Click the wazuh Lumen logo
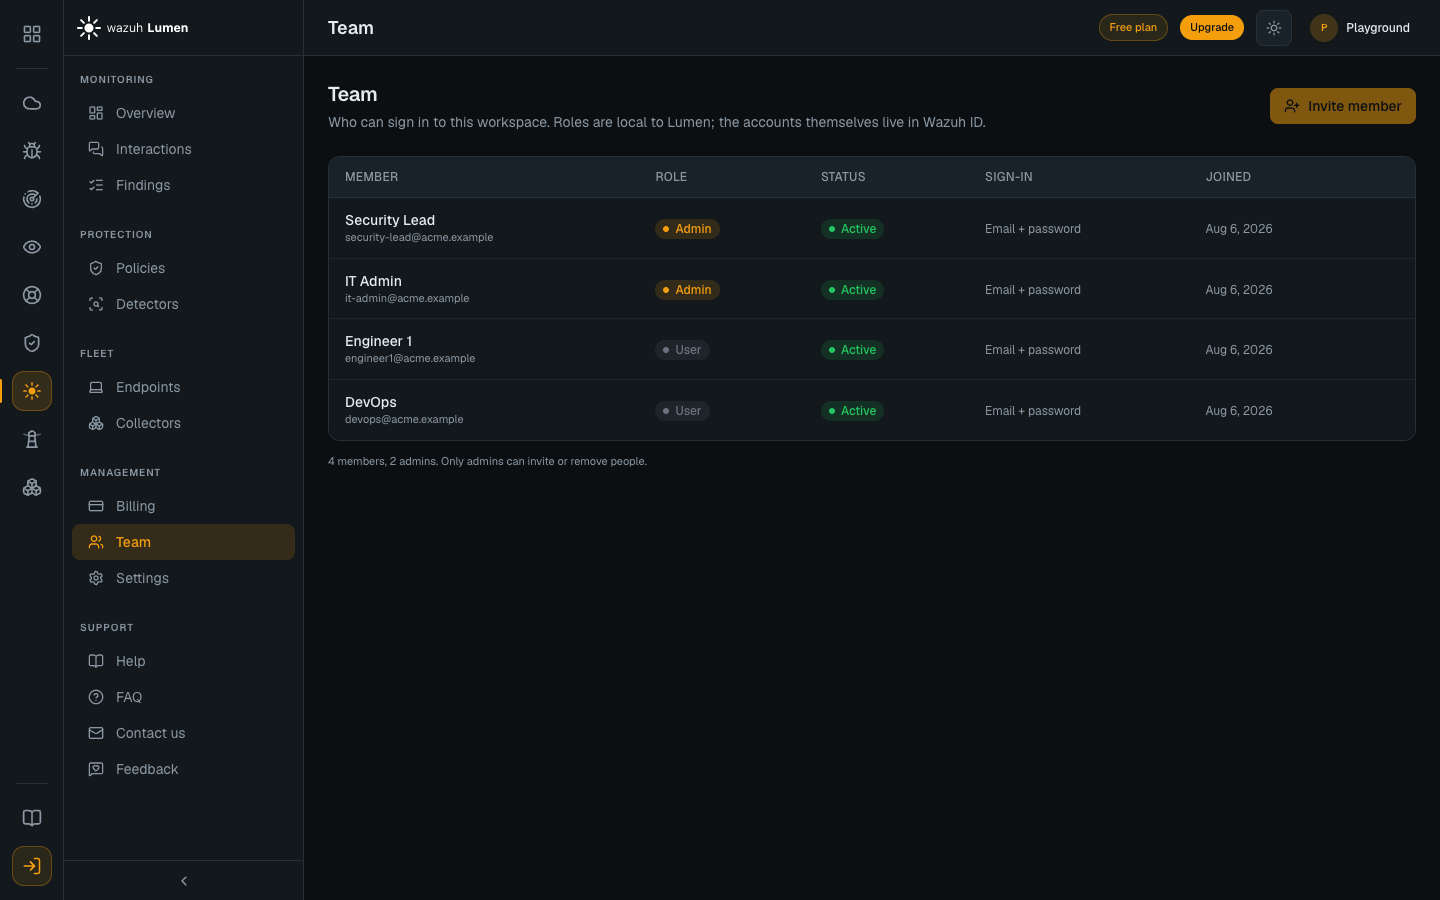 click(x=133, y=28)
